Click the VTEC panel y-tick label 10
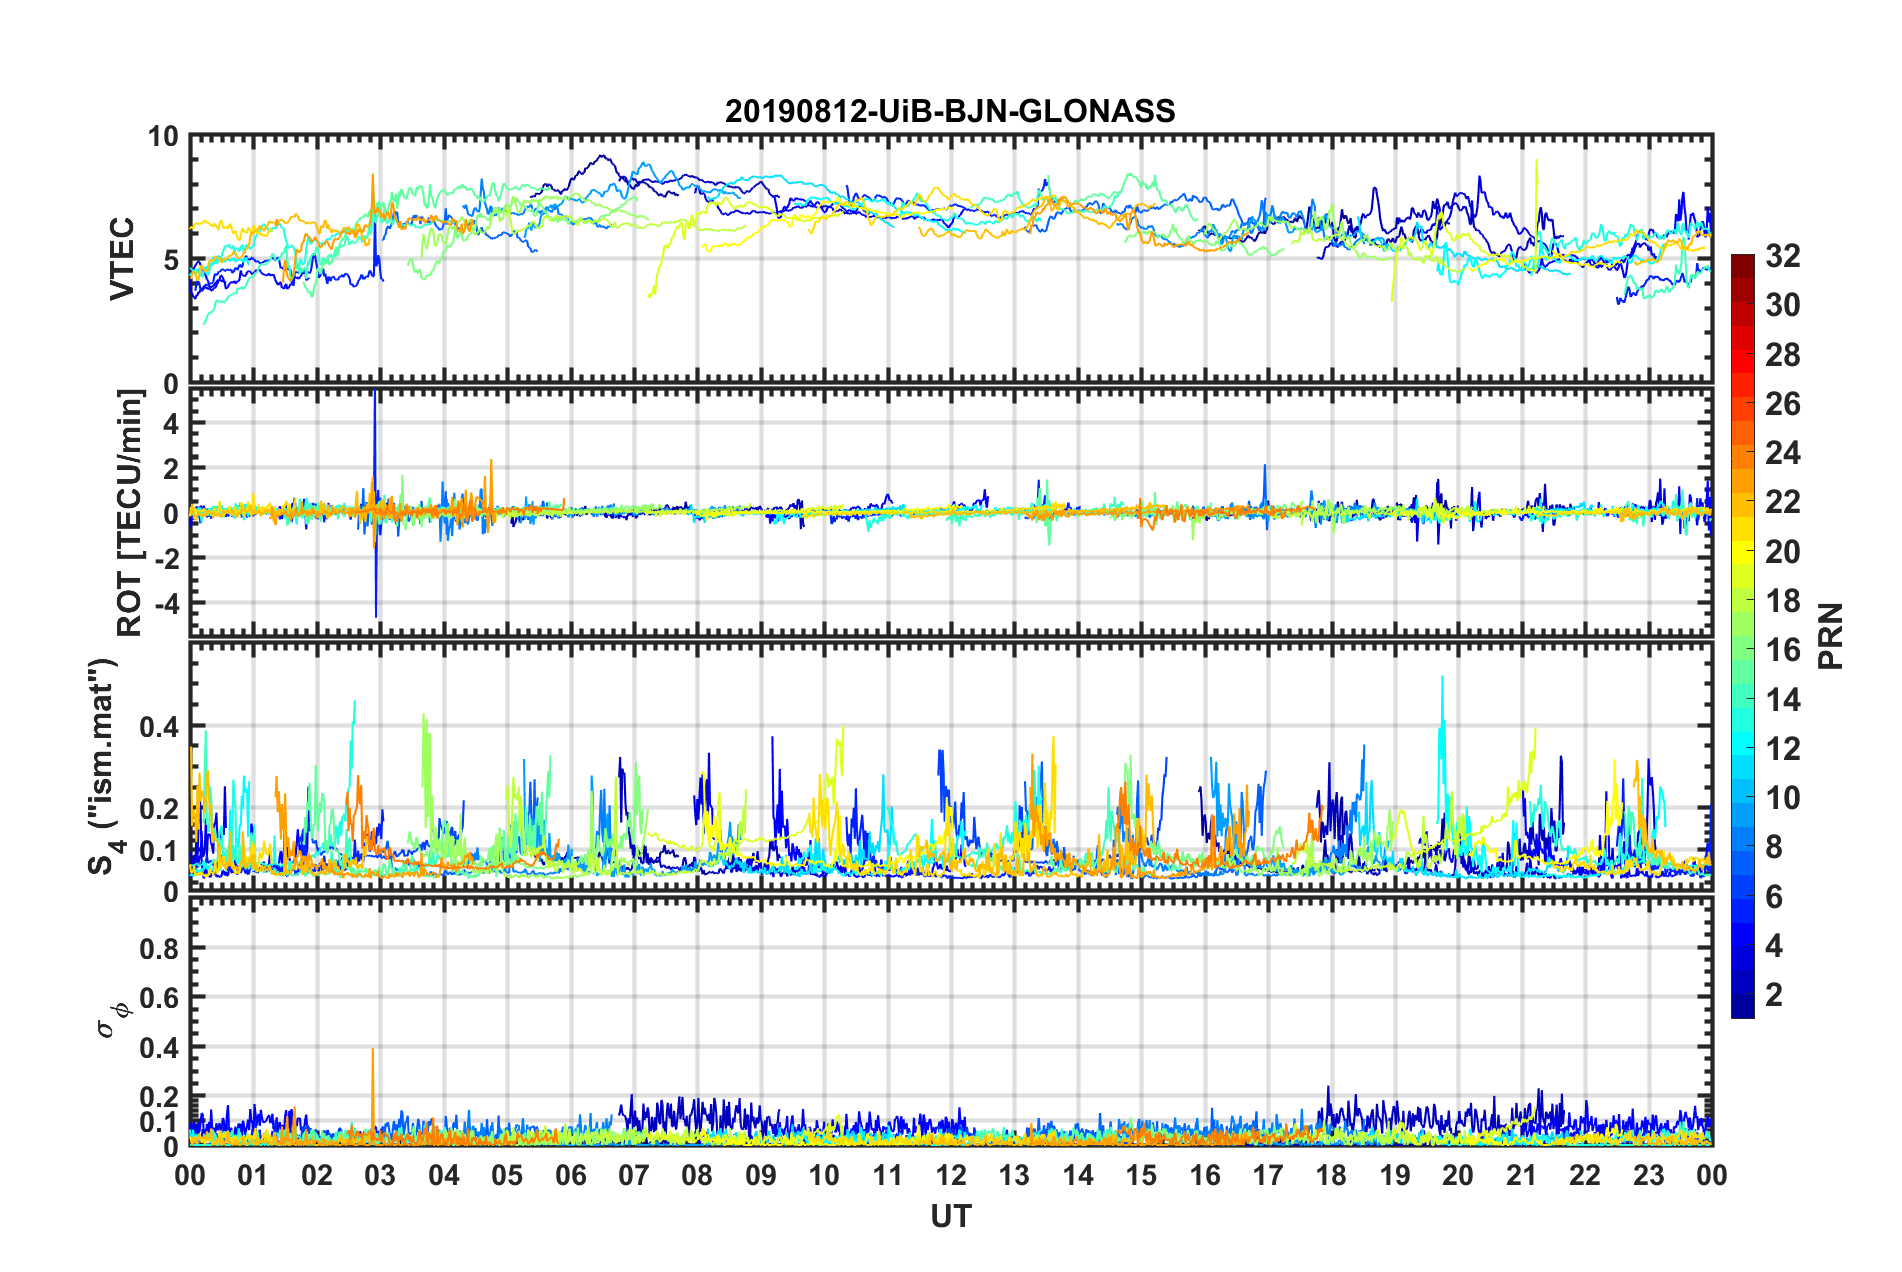This screenshot has height=1272, width=1902. (x=163, y=137)
